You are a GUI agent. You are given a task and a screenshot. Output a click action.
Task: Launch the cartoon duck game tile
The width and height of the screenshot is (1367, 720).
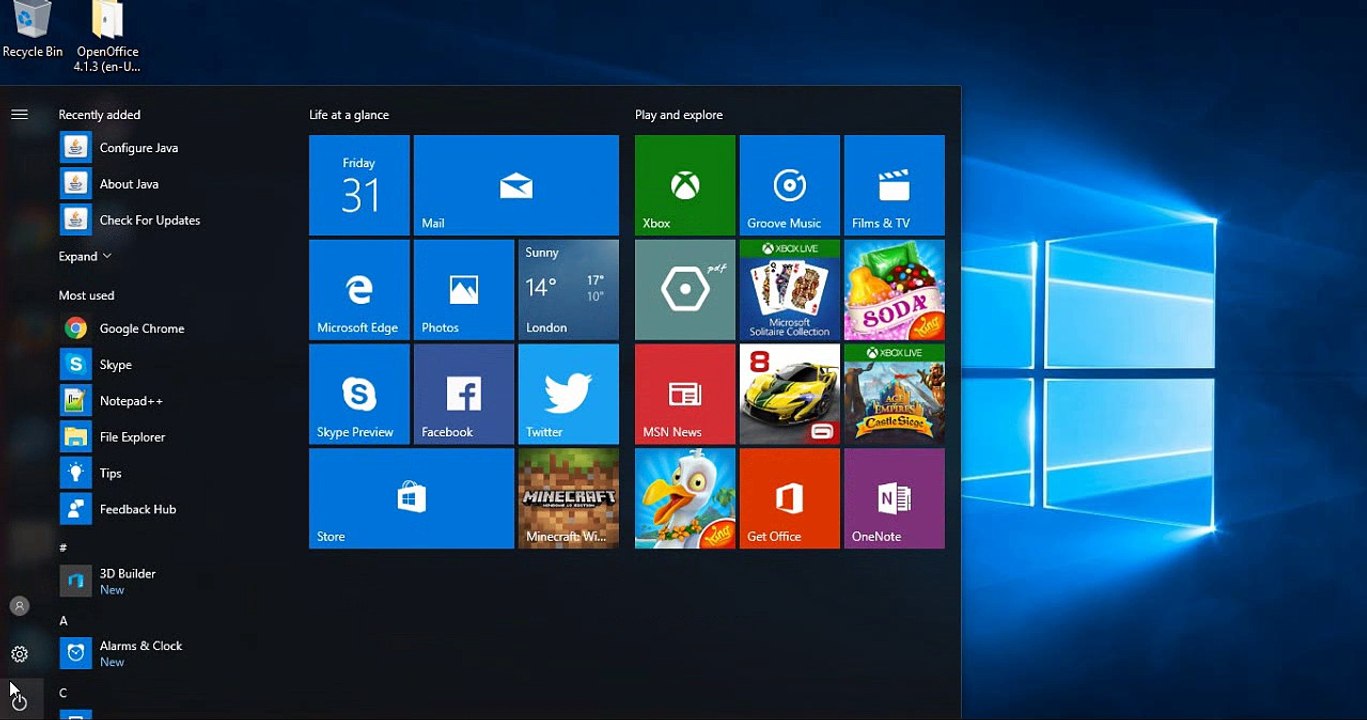coord(685,498)
